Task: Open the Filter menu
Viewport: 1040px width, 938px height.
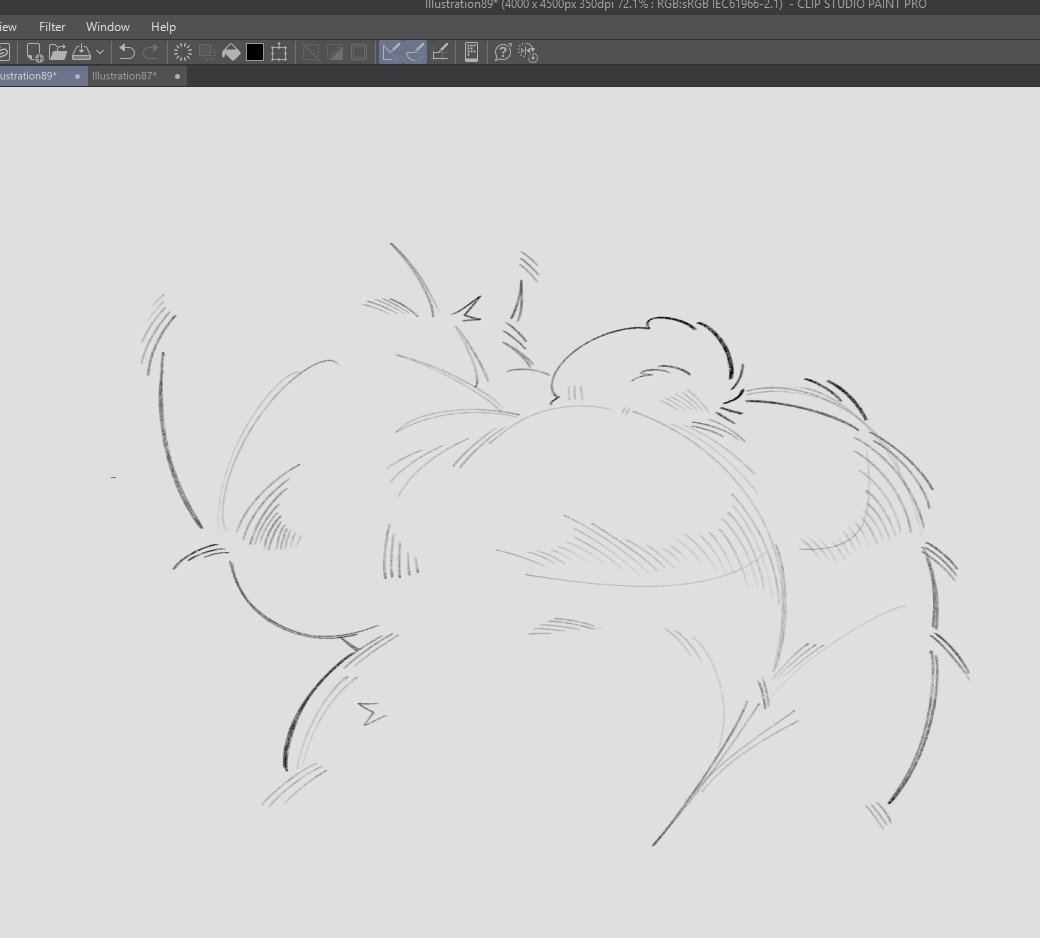Action: (52, 27)
